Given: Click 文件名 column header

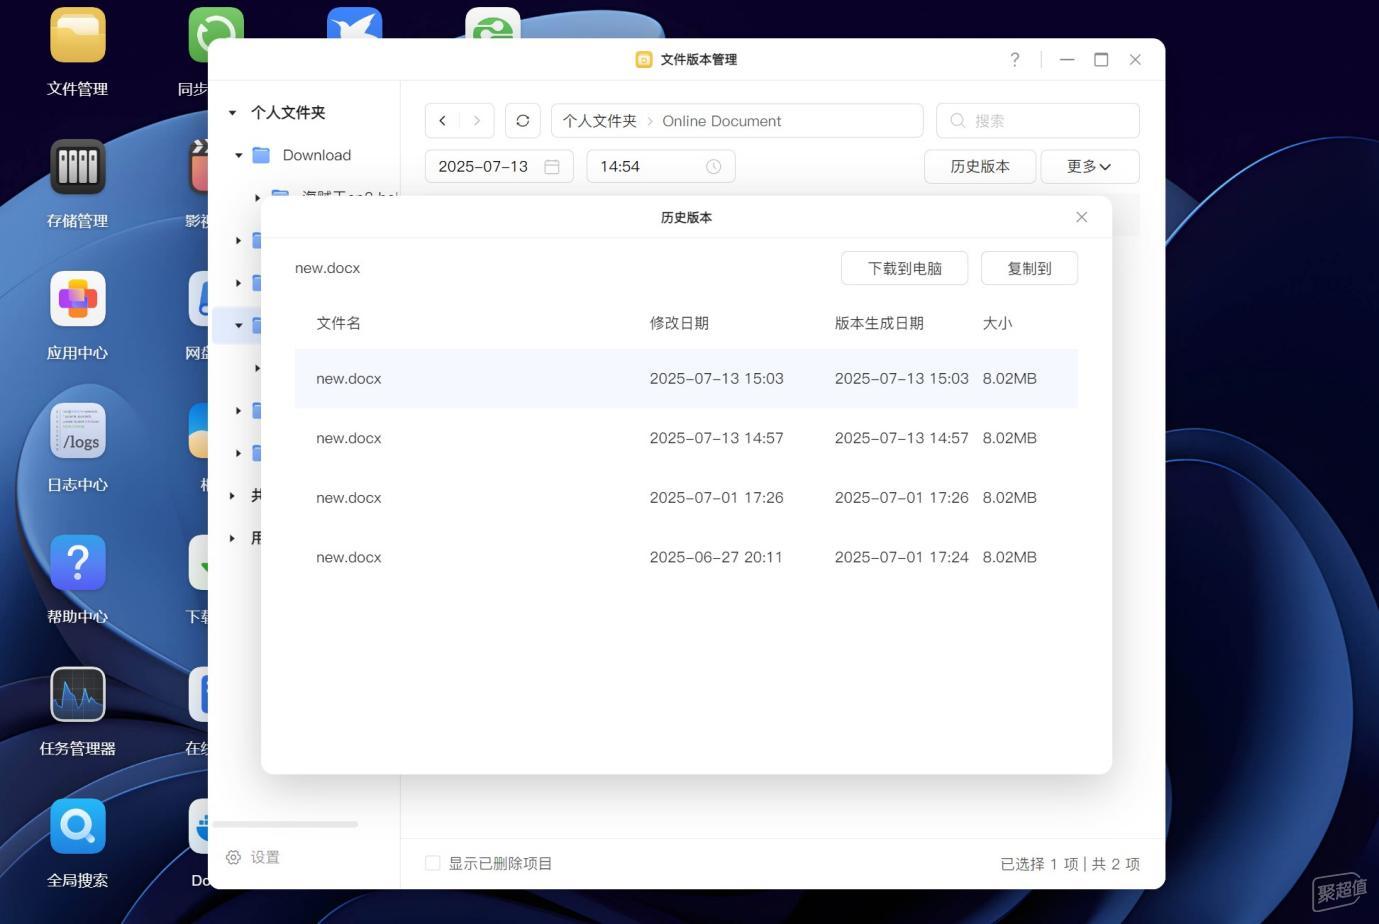Looking at the screenshot, I should tap(339, 323).
